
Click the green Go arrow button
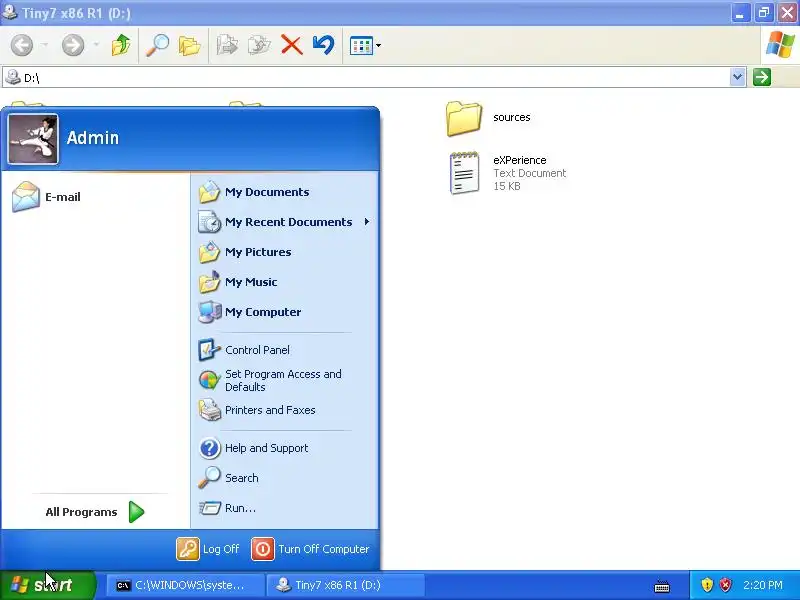click(x=762, y=77)
